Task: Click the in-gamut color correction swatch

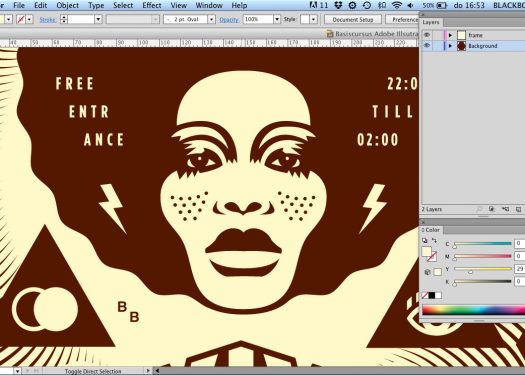Action: click(x=437, y=272)
